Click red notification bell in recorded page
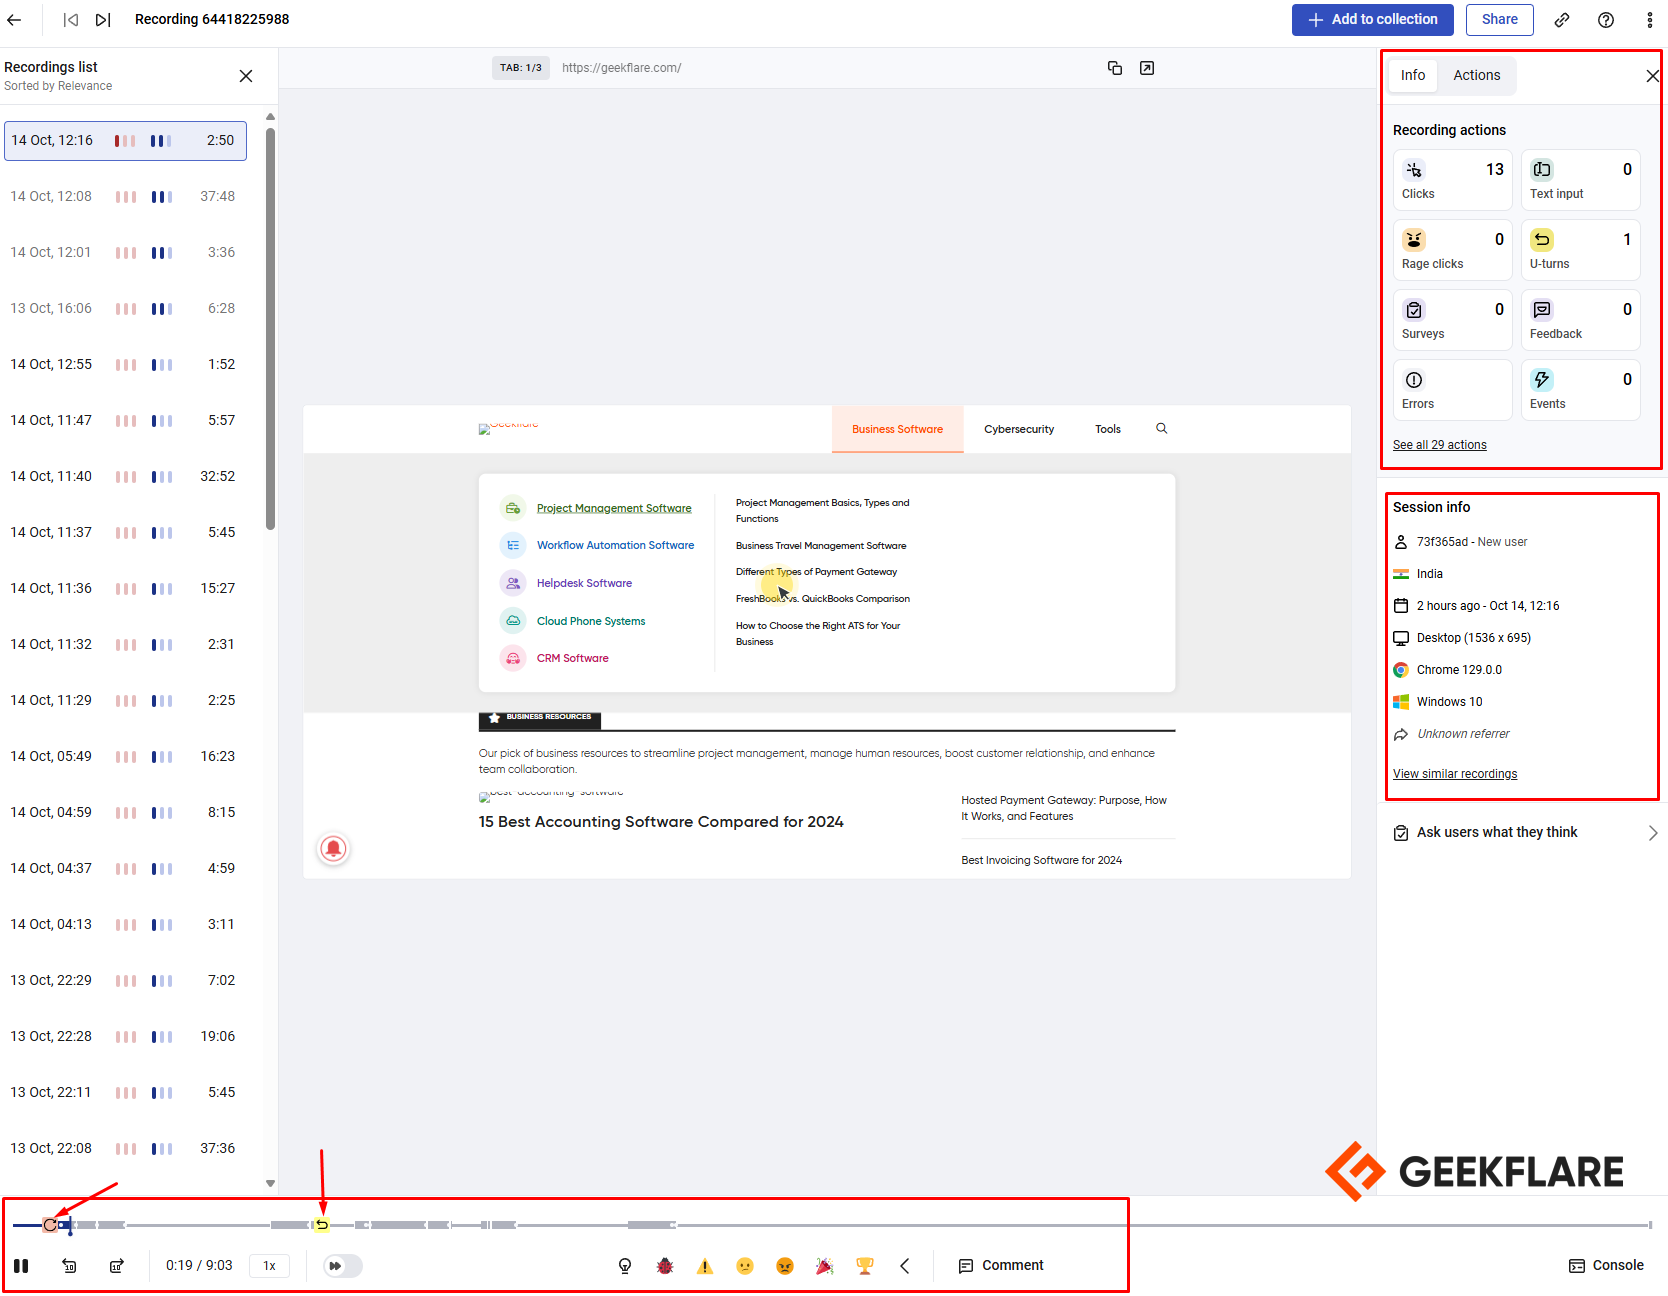This screenshot has width=1668, height=1296. pos(333,849)
